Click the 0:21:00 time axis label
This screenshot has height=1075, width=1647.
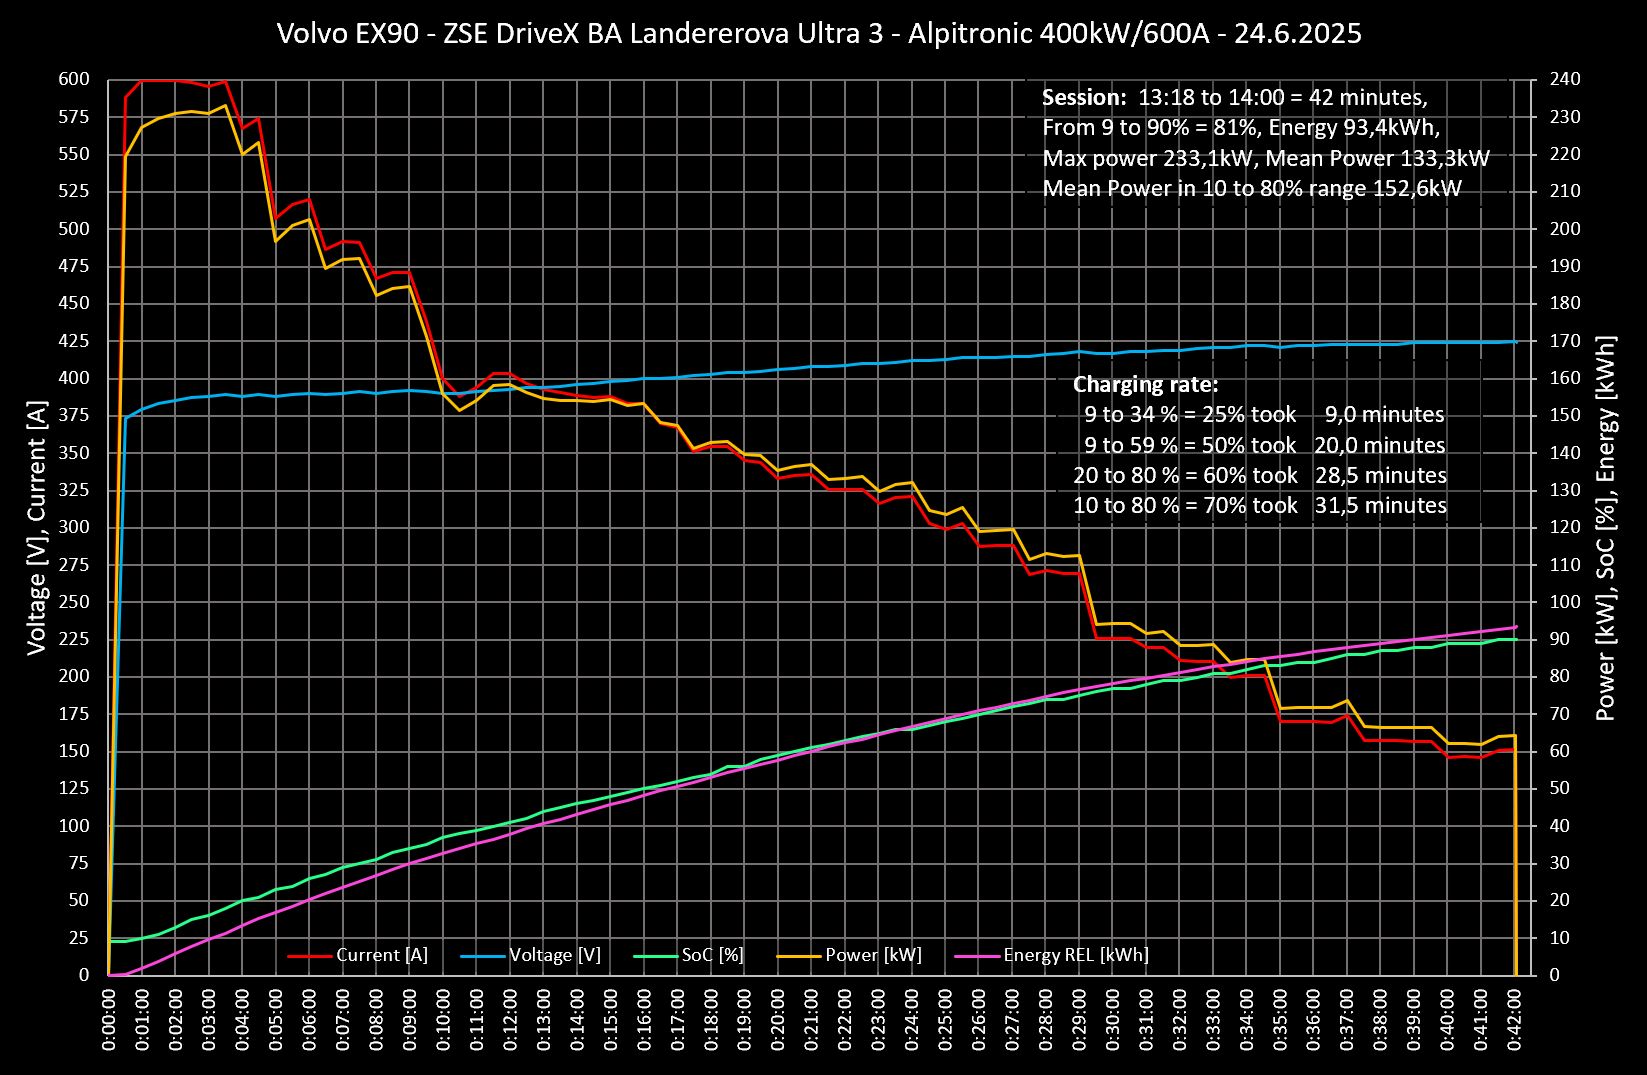click(813, 1019)
